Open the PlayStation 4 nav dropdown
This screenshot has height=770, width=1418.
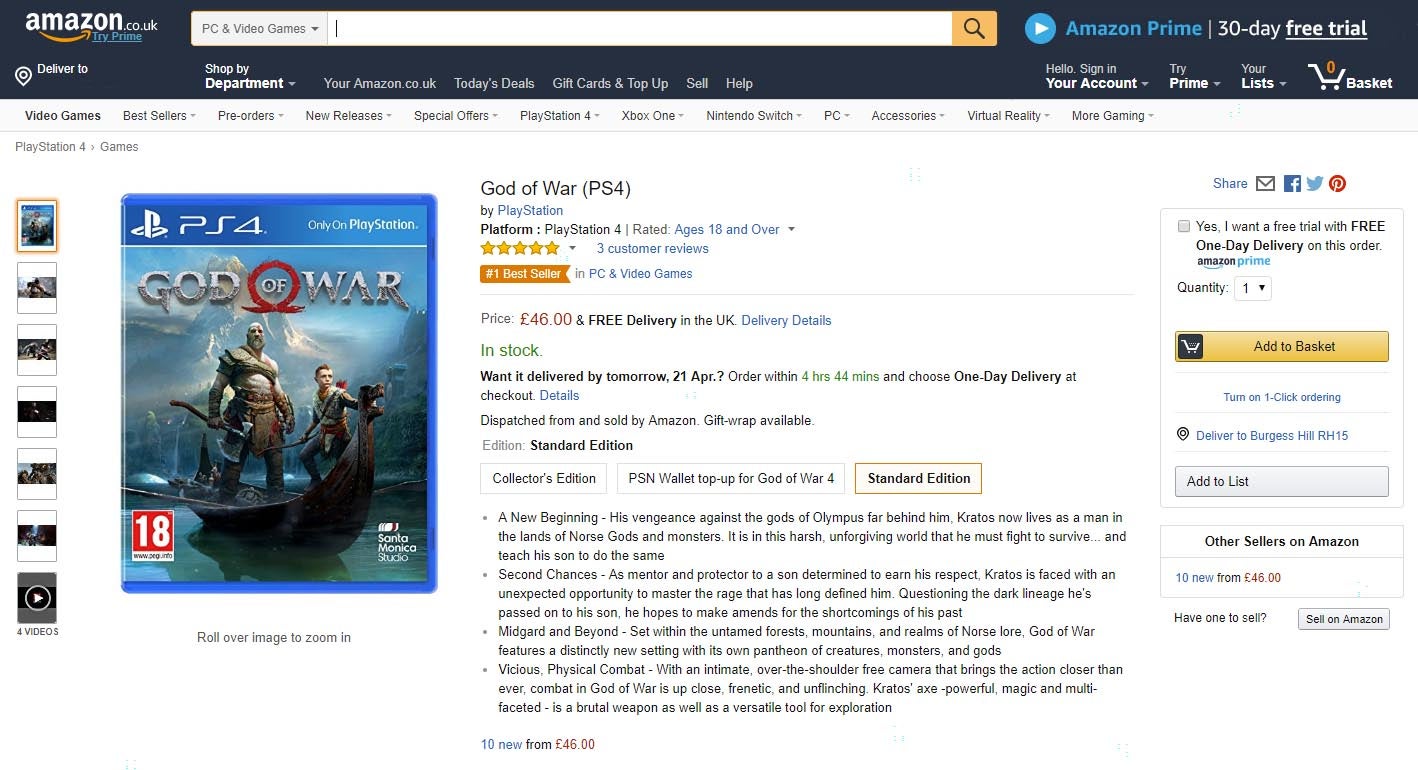coord(560,116)
